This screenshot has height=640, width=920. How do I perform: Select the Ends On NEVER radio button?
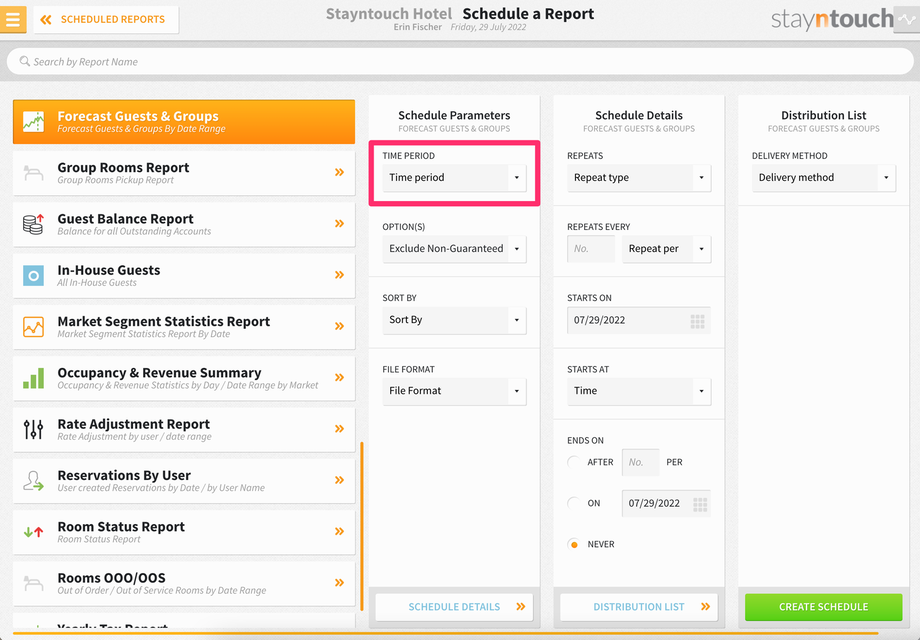[574, 544]
